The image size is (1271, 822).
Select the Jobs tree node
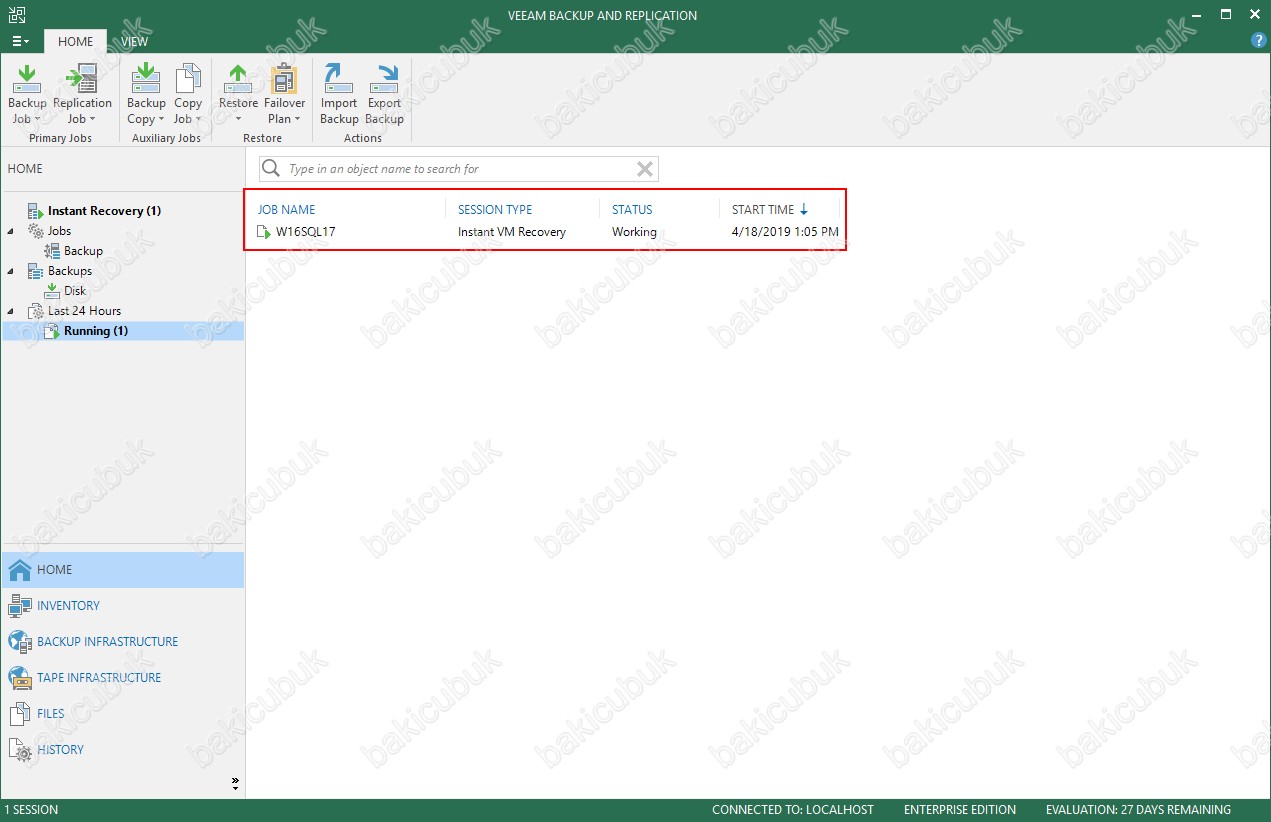click(x=59, y=231)
